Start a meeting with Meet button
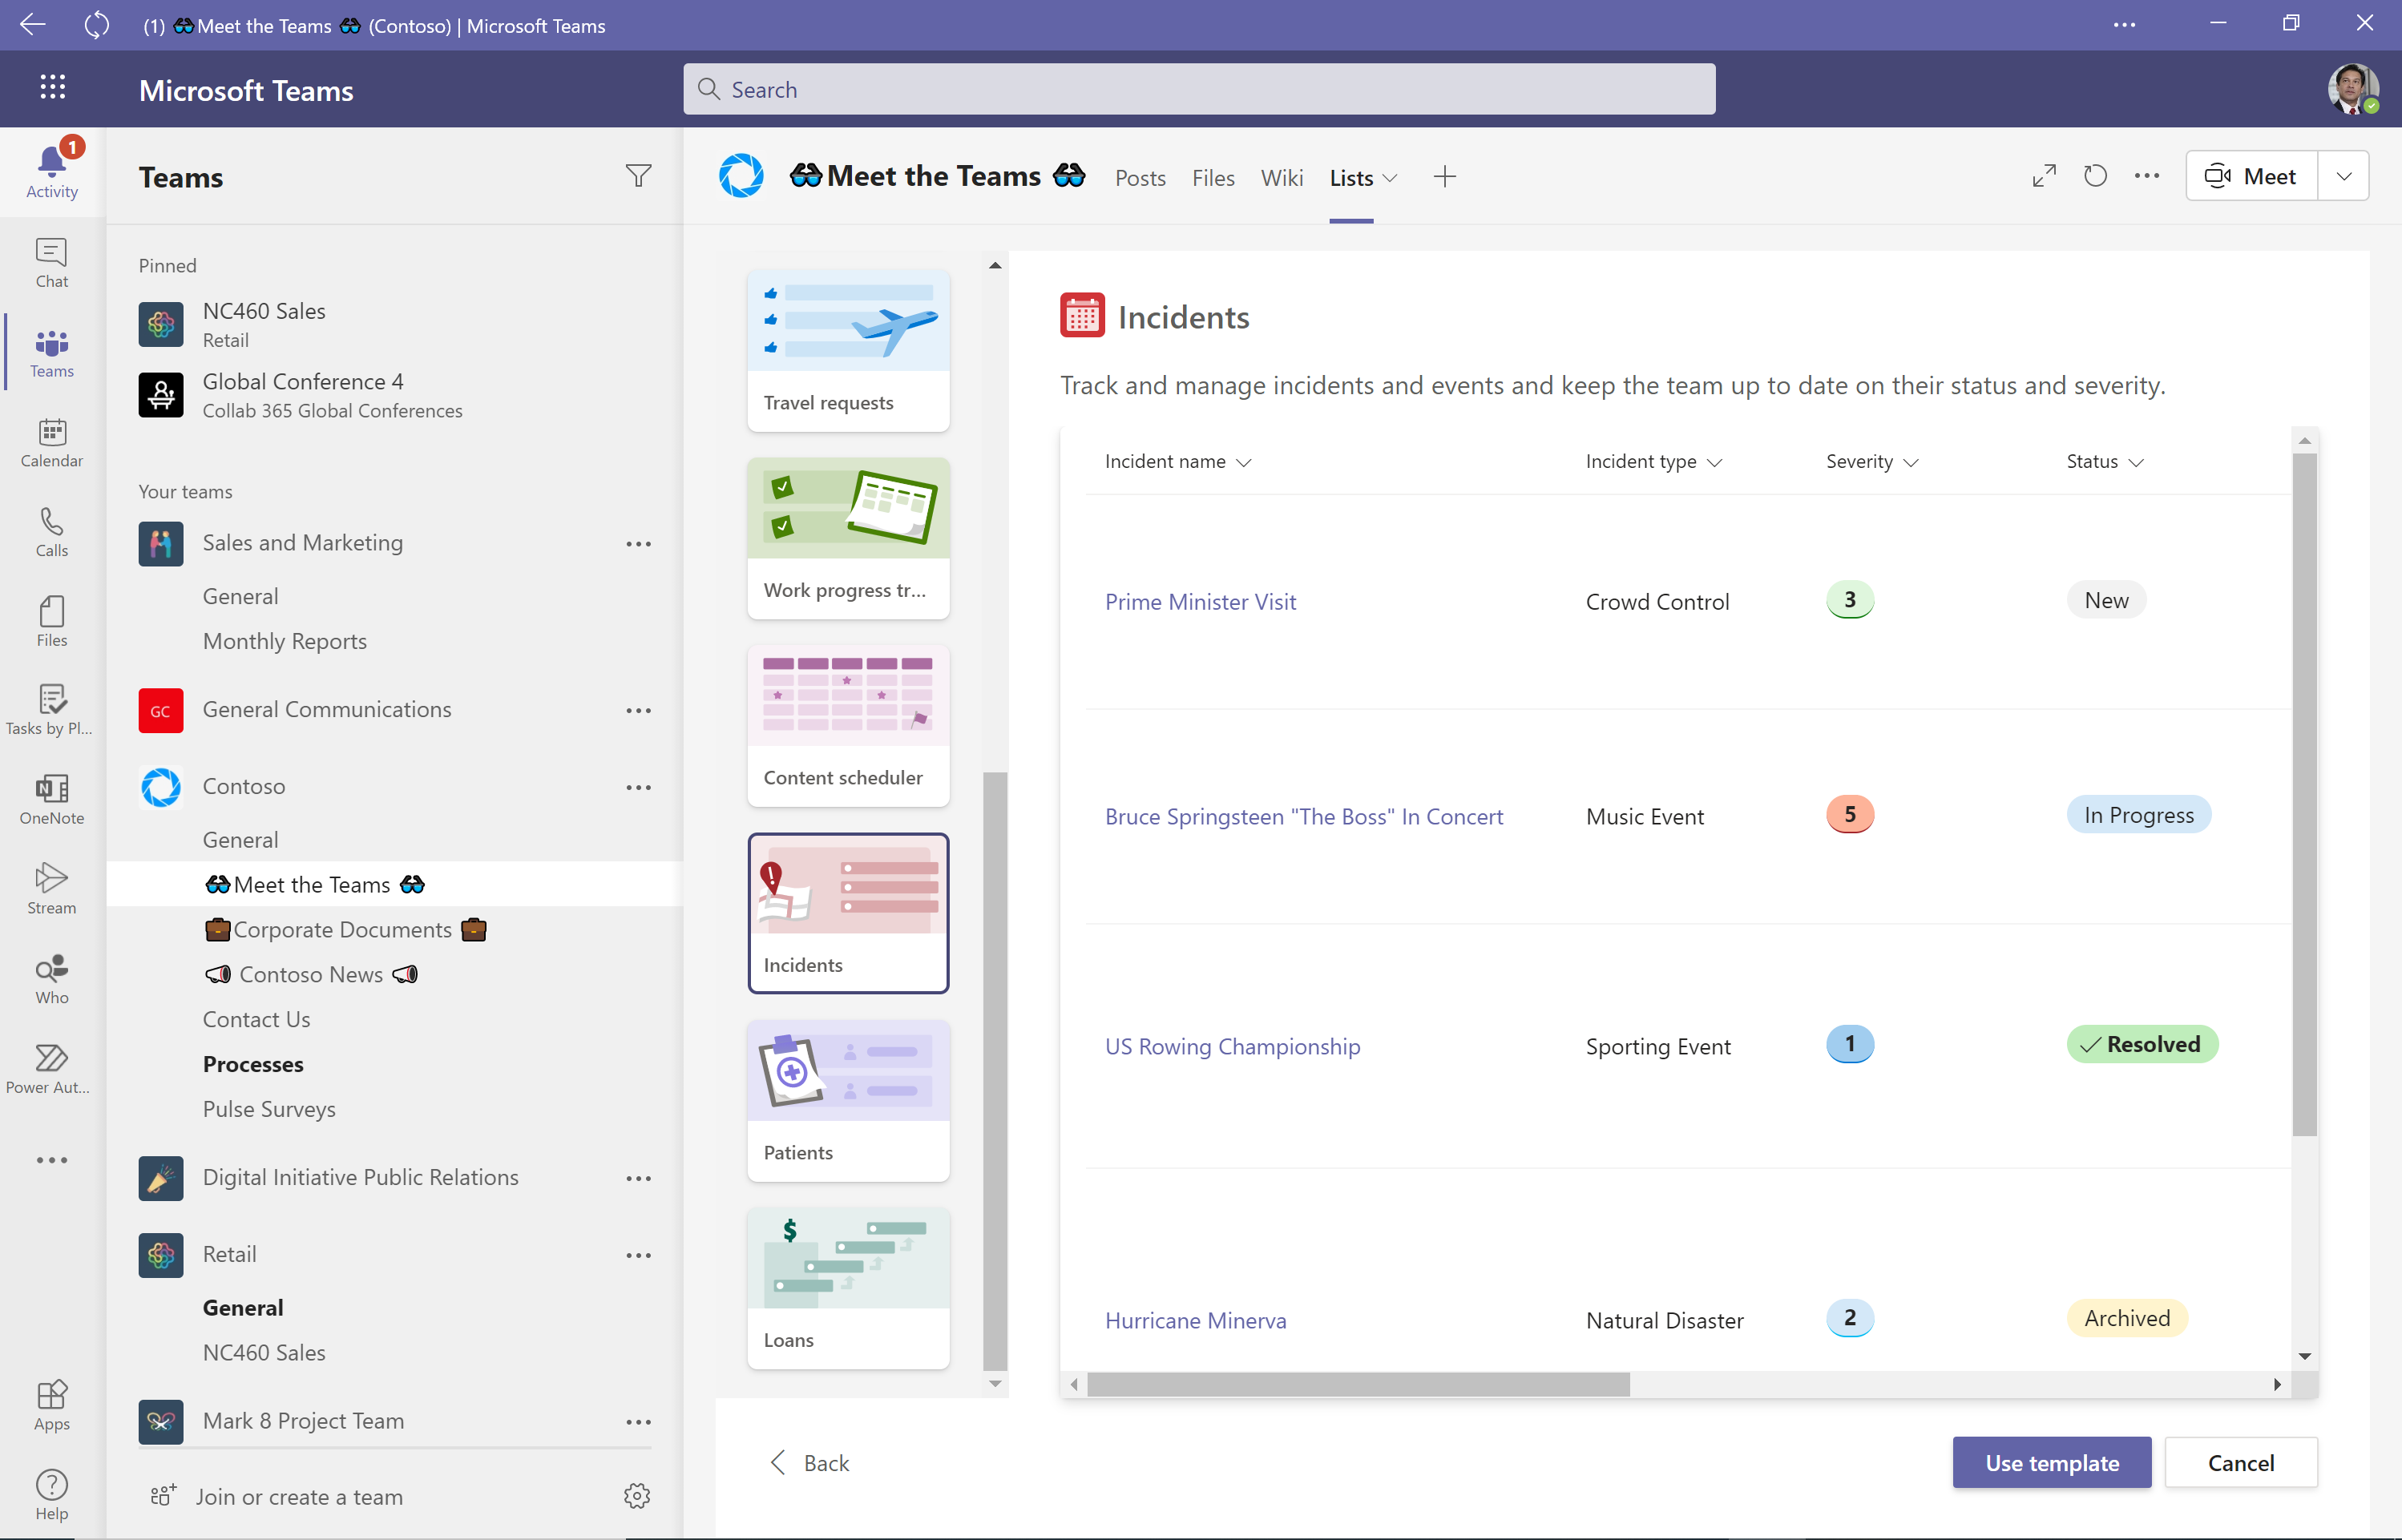2402x1540 pixels. [x=2252, y=177]
